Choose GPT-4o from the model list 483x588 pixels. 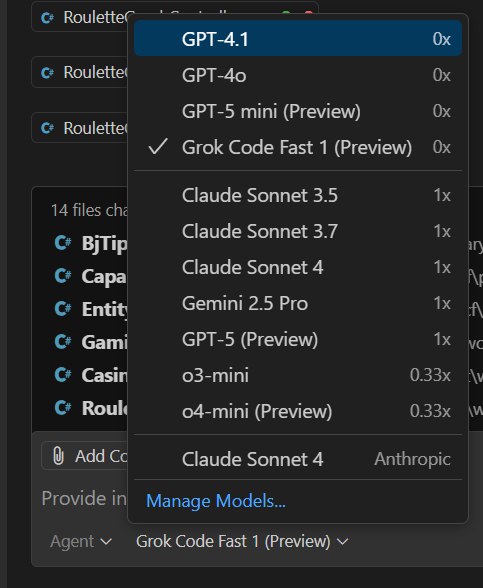coord(298,75)
